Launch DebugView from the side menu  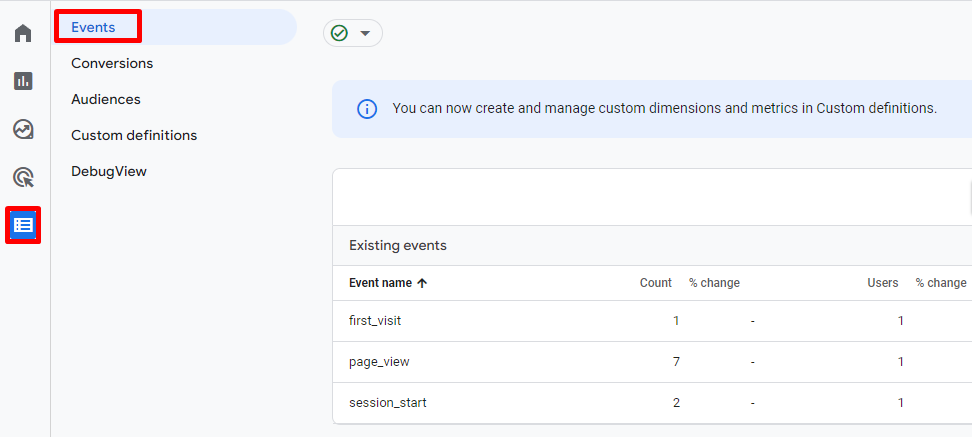point(109,171)
